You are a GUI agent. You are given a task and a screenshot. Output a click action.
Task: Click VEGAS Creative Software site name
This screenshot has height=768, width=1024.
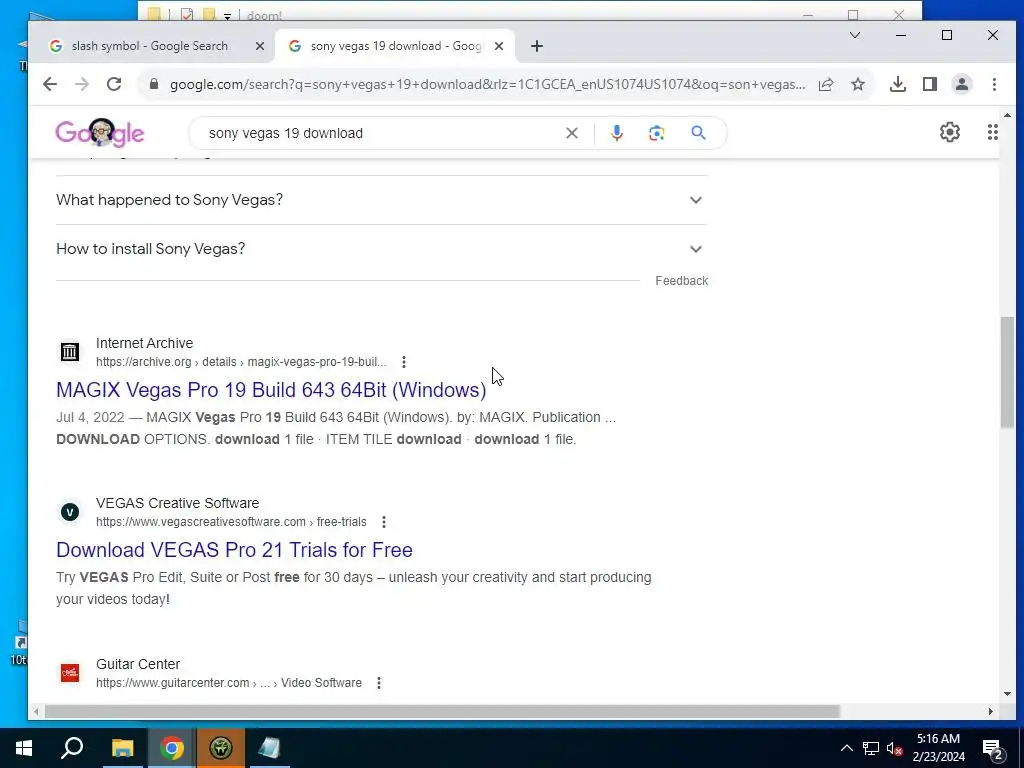(178, 503)
